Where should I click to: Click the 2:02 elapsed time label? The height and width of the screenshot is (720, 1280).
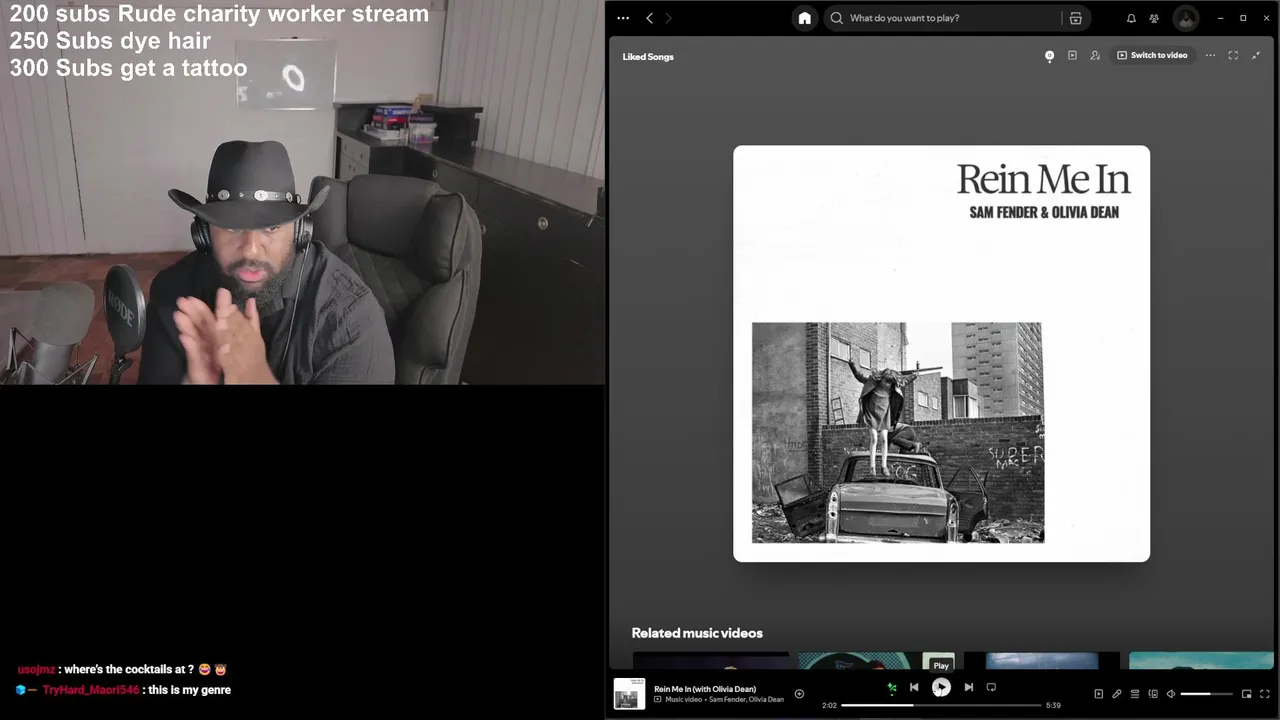[829, 705]
